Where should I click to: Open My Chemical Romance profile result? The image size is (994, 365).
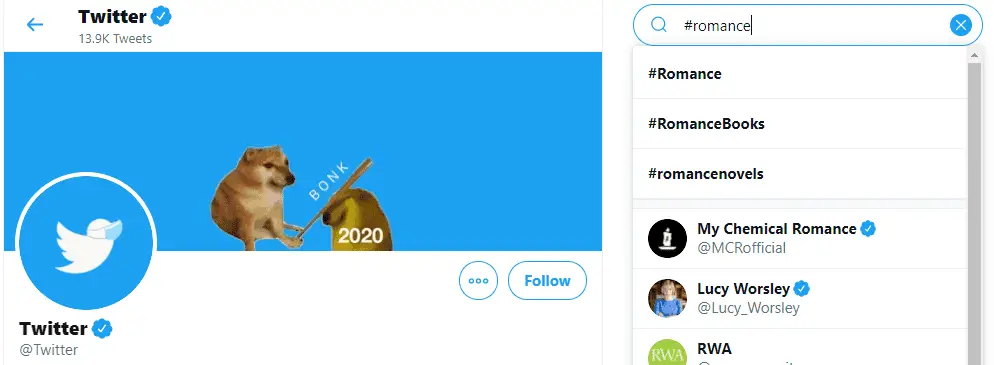click(x=799, y=238)
